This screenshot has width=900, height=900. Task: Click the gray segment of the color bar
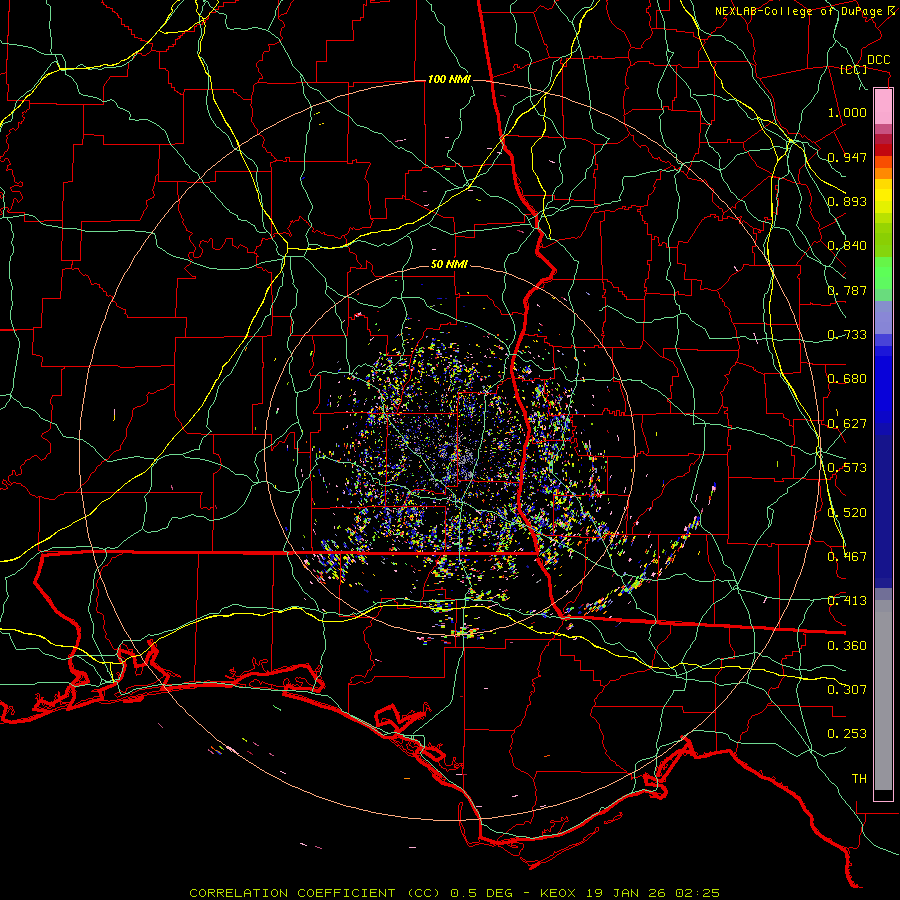[883, 695]
